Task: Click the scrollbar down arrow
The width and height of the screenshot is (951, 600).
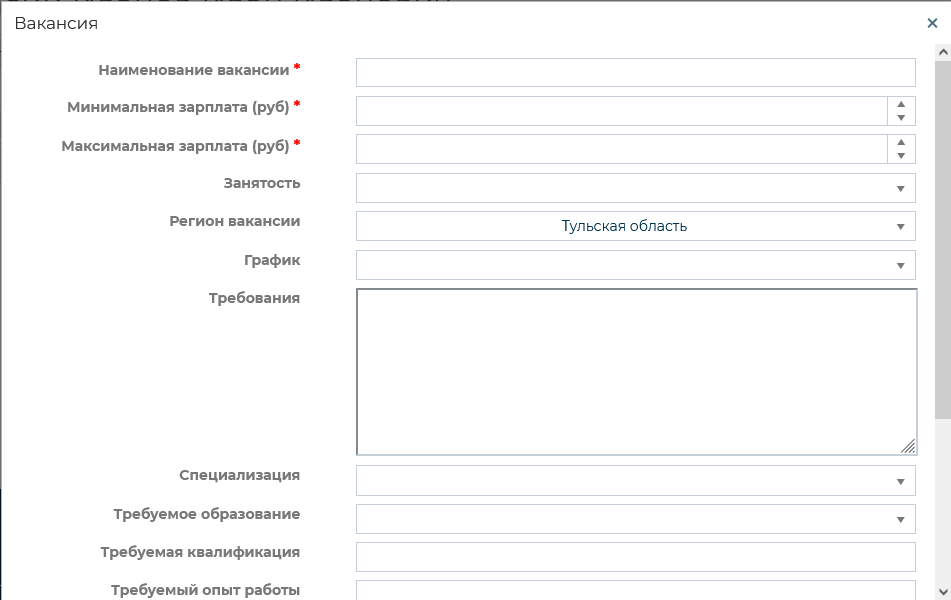Action: point(942,590)
